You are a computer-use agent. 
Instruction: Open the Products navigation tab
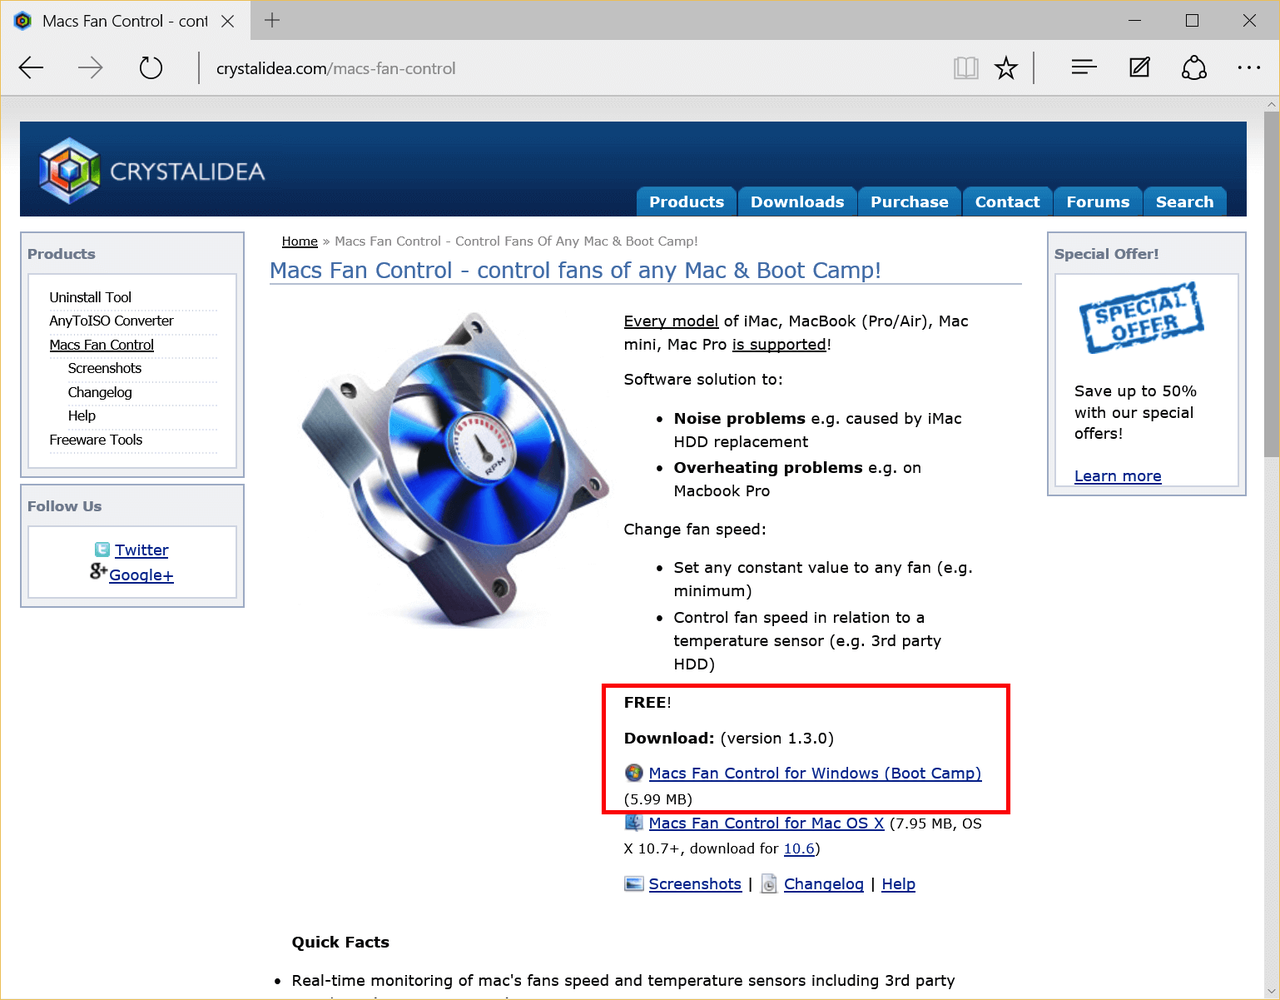tap(687, 202)
